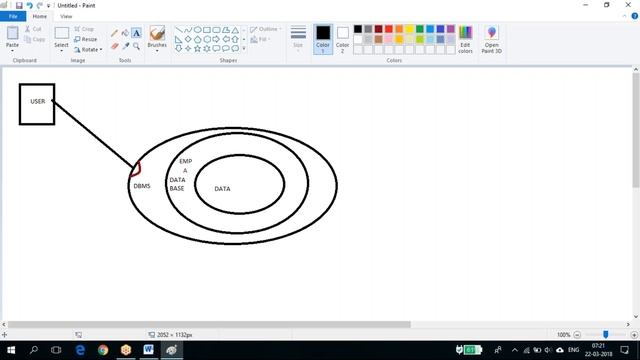Expand the Select dropdown arrow
The image size is (640, 360).
click(x=62, y=51)
